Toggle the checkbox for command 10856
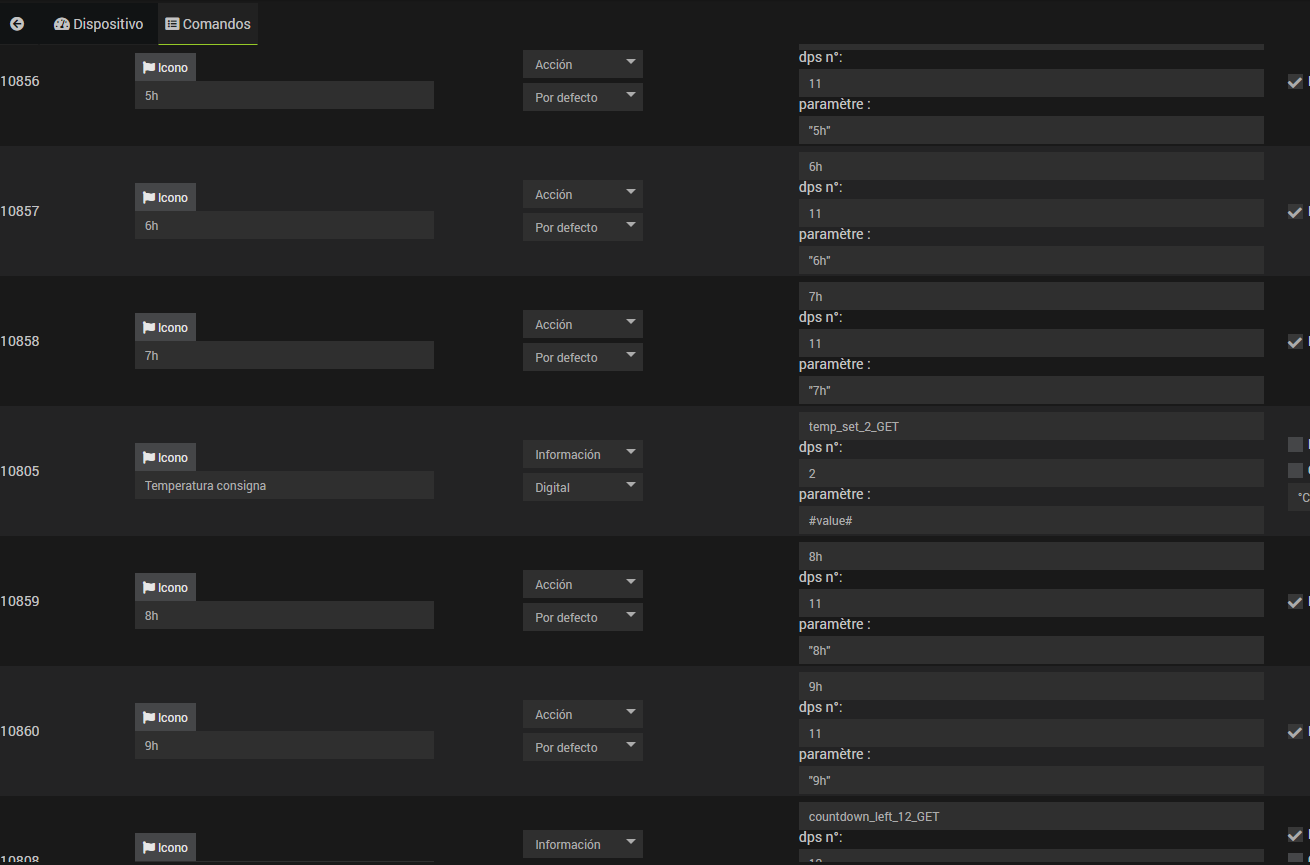The image size is (1310, 865). [x=1295, y=82]
